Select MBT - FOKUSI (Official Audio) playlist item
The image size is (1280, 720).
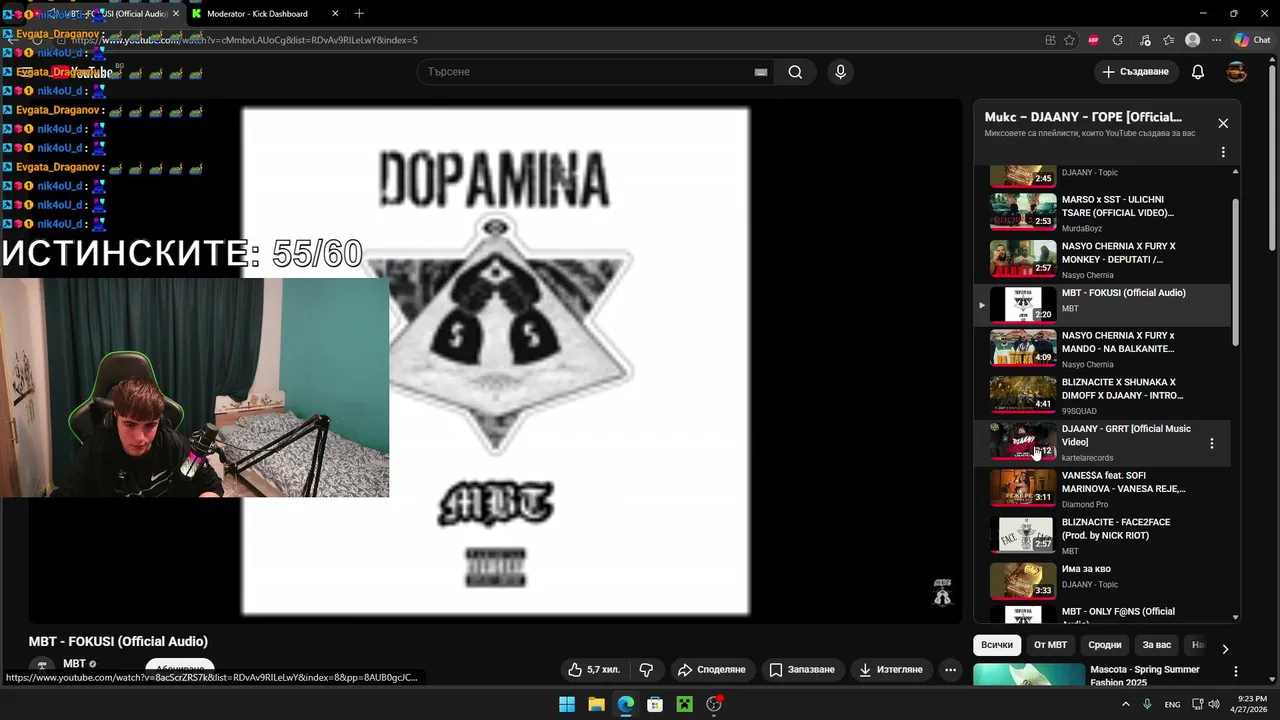click(x=1102, y=304)
